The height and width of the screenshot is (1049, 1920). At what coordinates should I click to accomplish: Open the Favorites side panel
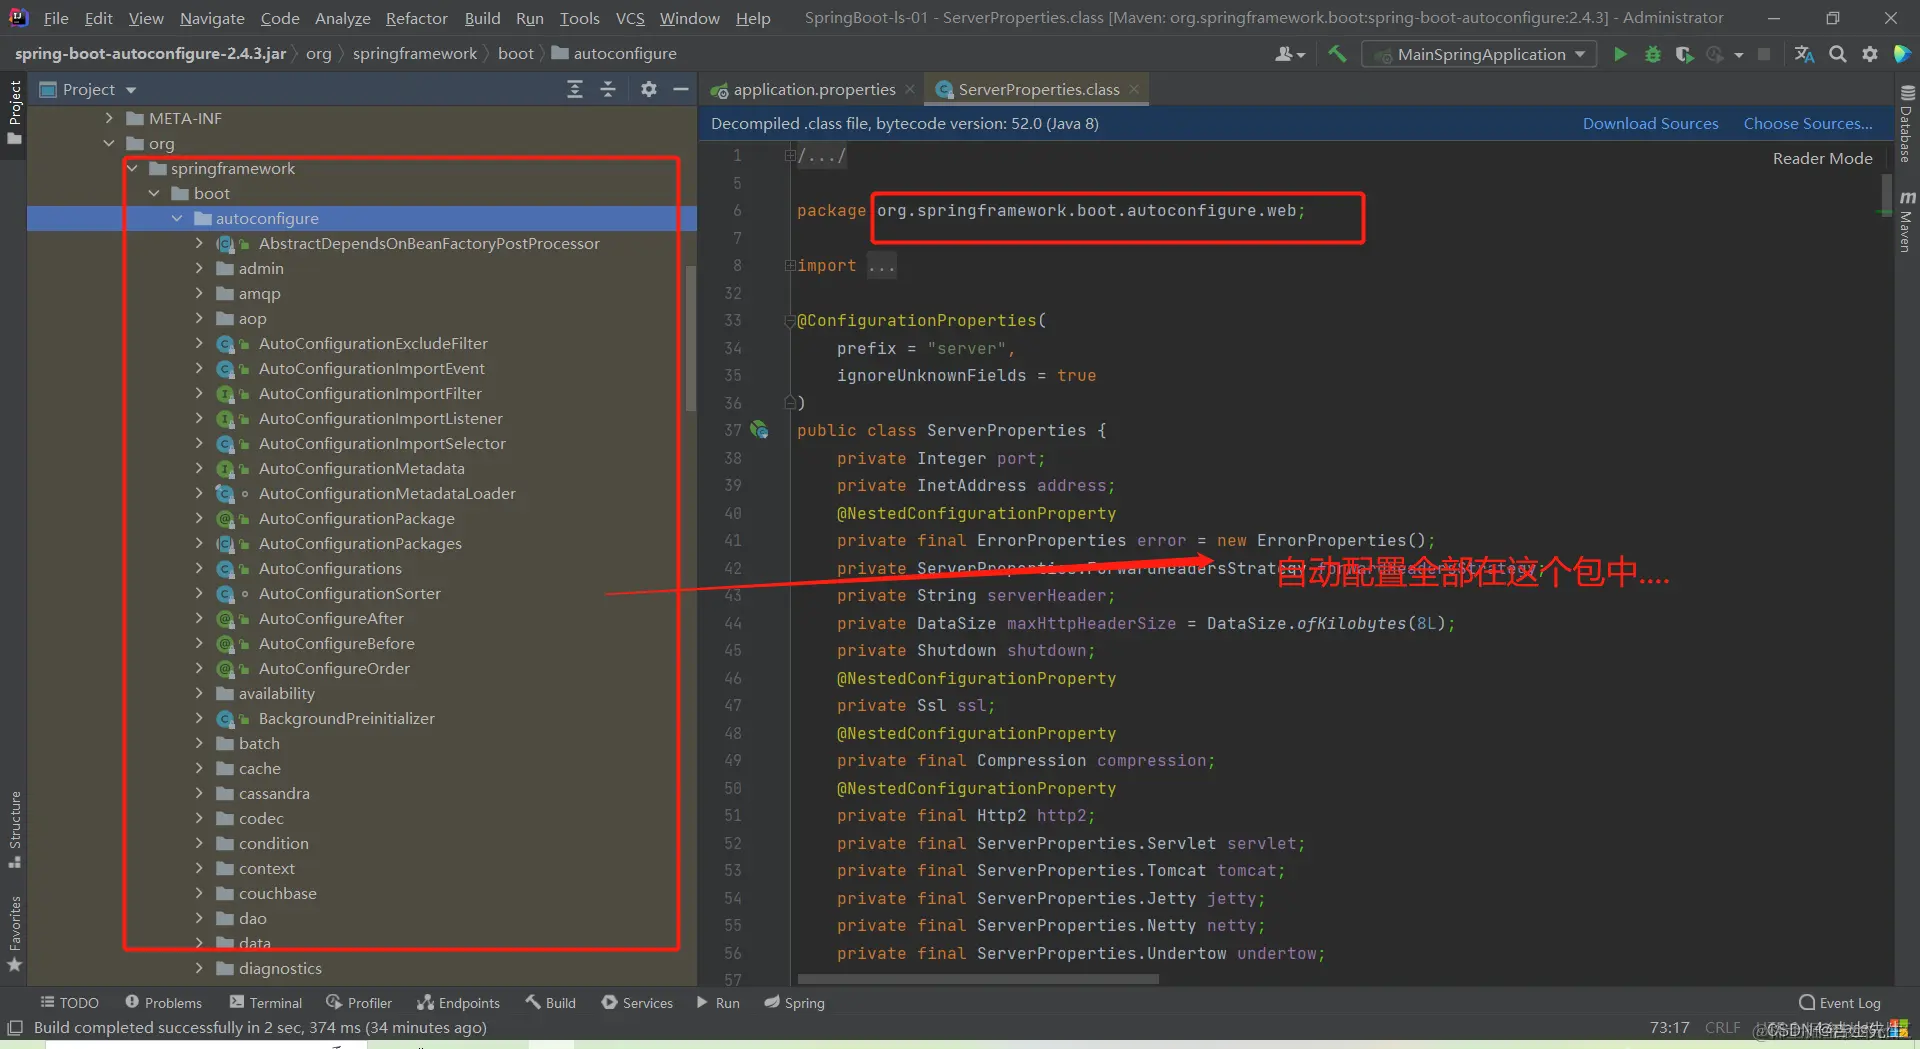14,934
